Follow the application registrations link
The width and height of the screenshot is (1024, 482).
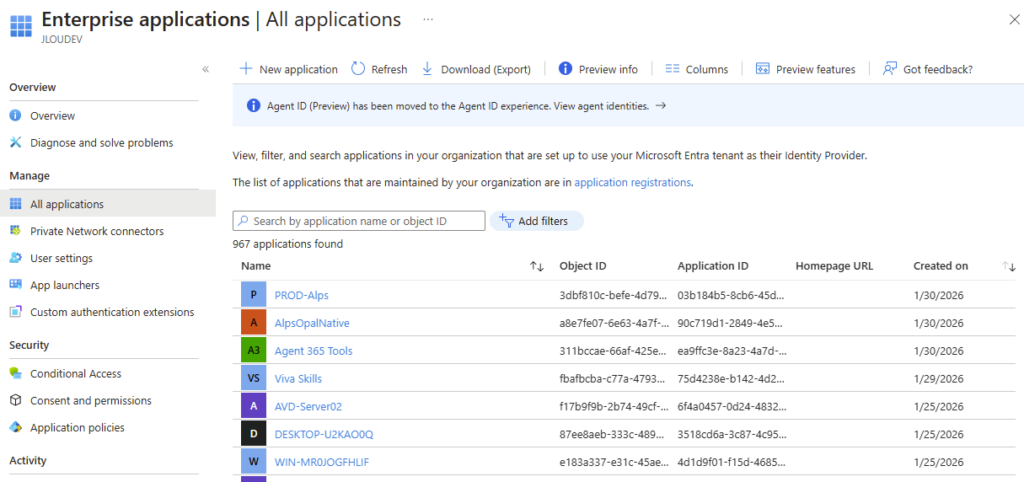(x=632, y=183)
